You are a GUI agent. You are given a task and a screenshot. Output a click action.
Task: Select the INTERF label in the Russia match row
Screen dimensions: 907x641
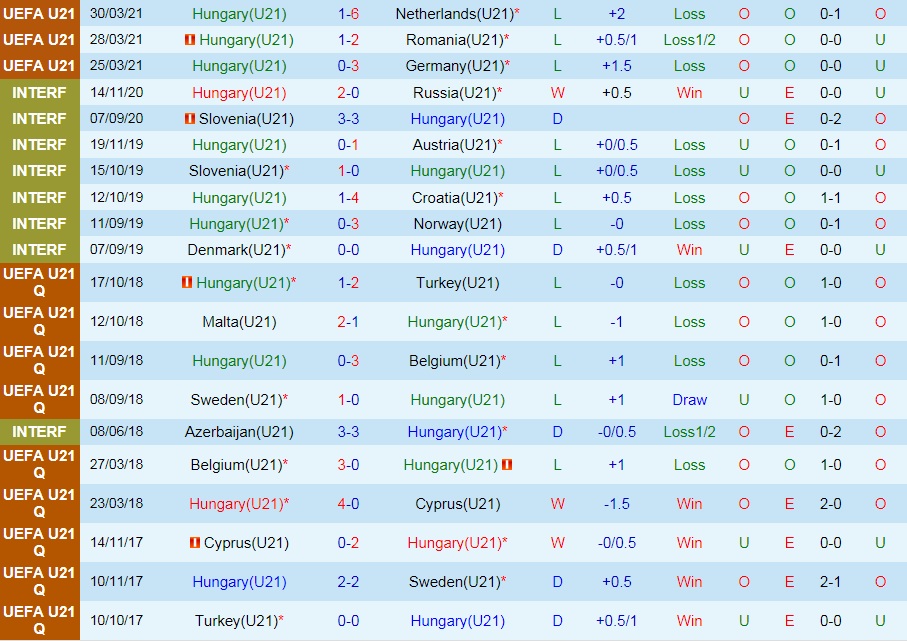coord(39,92)
